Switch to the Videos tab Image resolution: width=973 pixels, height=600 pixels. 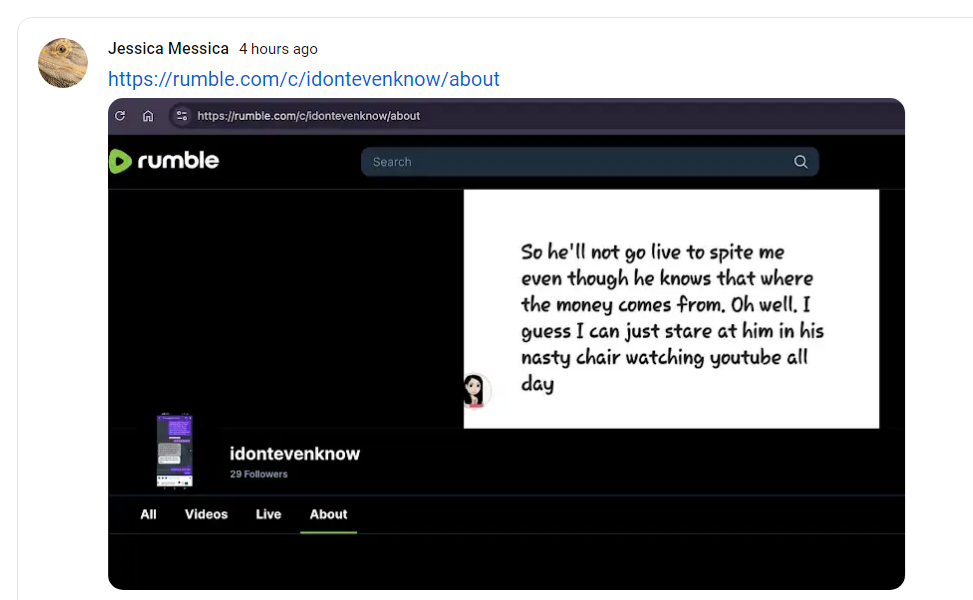coord(206,514)
